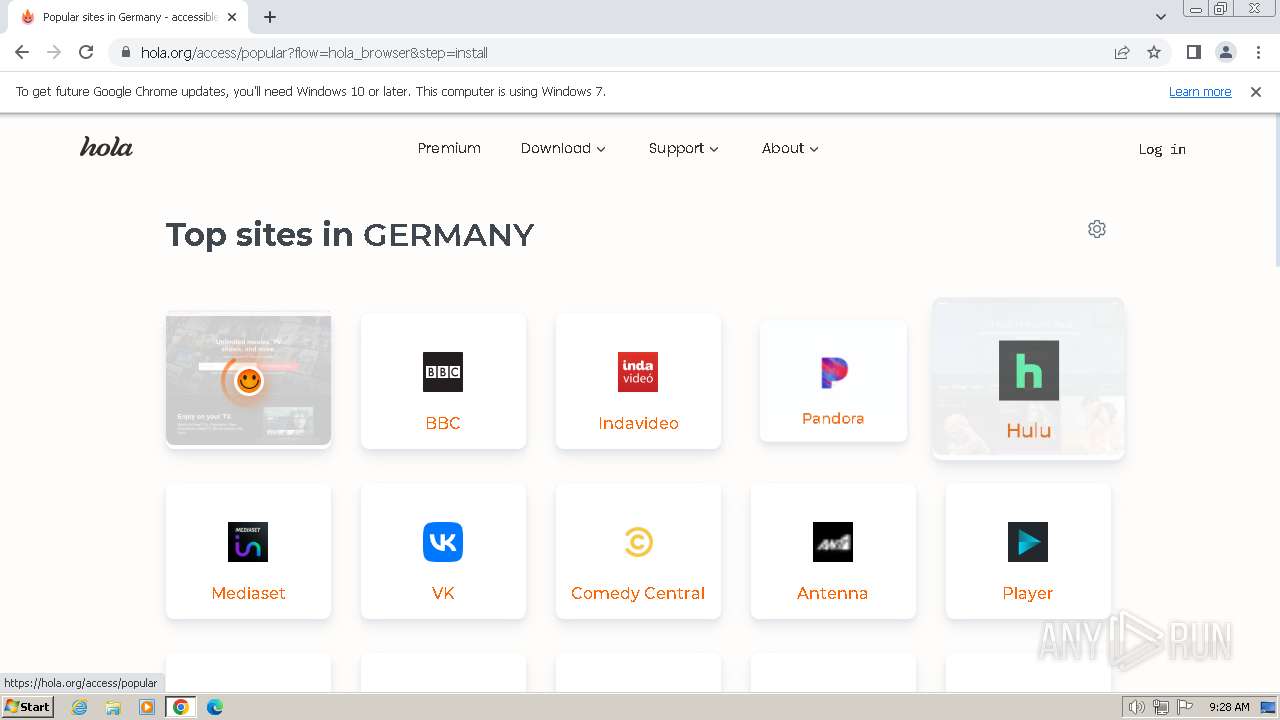Close the Popular sites in Germany tab
This screenshot has width=1280, height=720.
(x=232, y=17)
